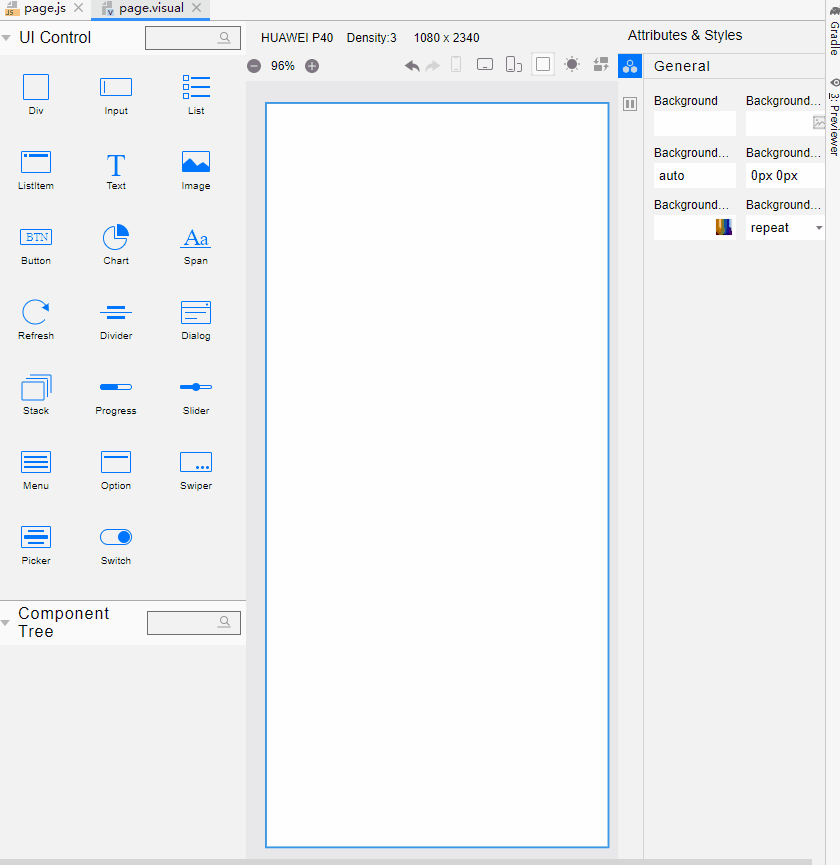Pick the Menu control
840x865 pixels.
coord(36,470)
